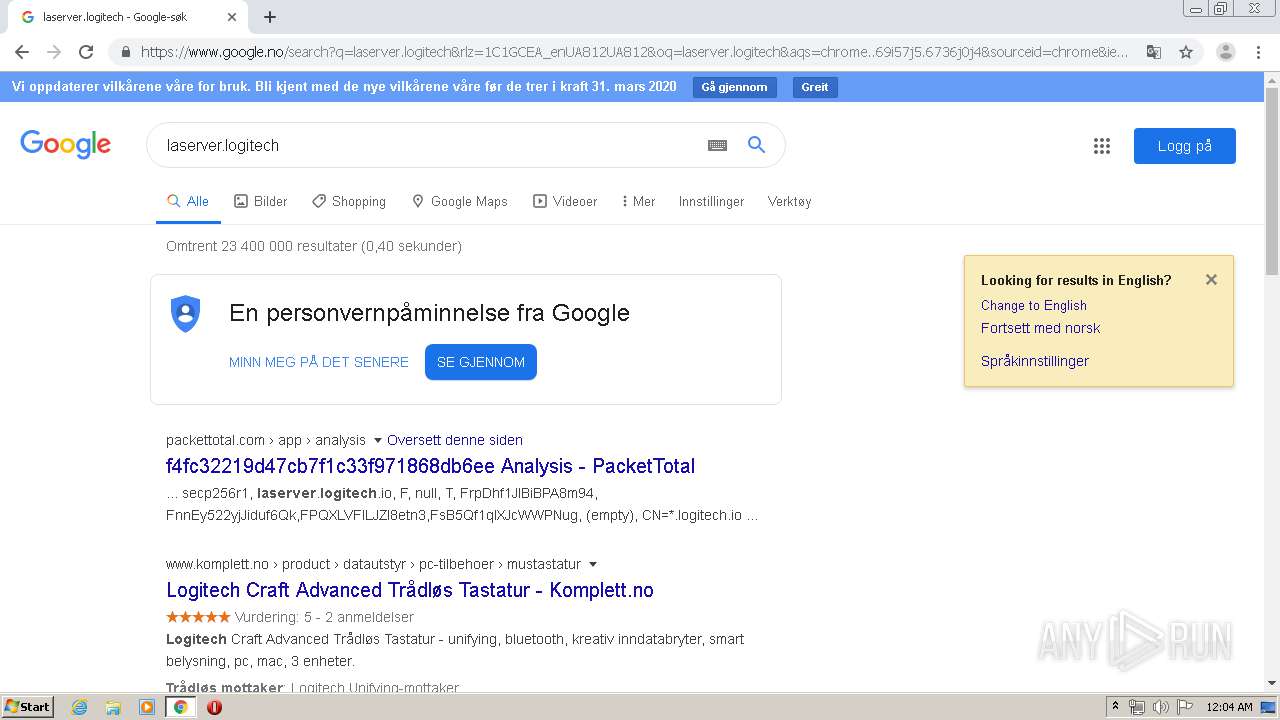Click the volume speaker tray icon
Viewport: 1280px width, 720px height.
click(1161, 707)
